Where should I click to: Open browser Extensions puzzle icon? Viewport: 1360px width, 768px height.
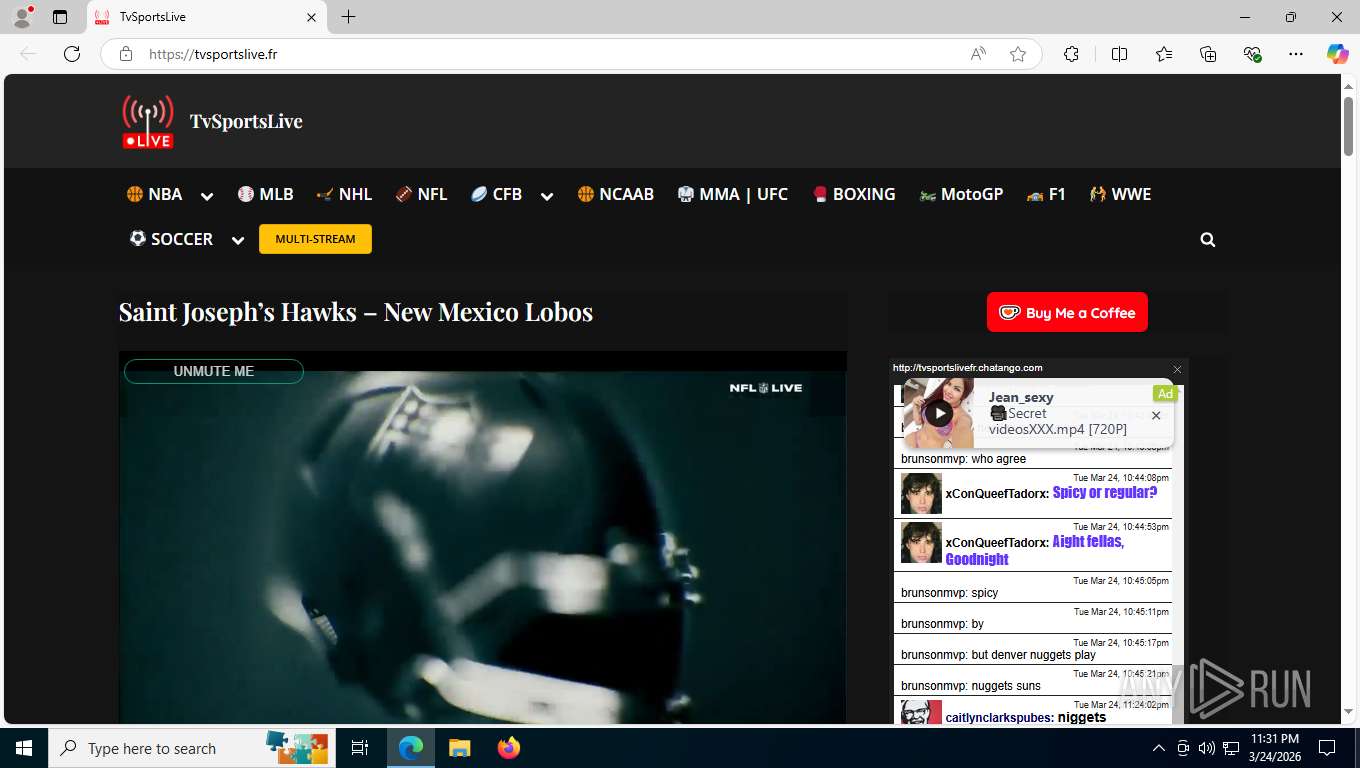point(1071,54)
